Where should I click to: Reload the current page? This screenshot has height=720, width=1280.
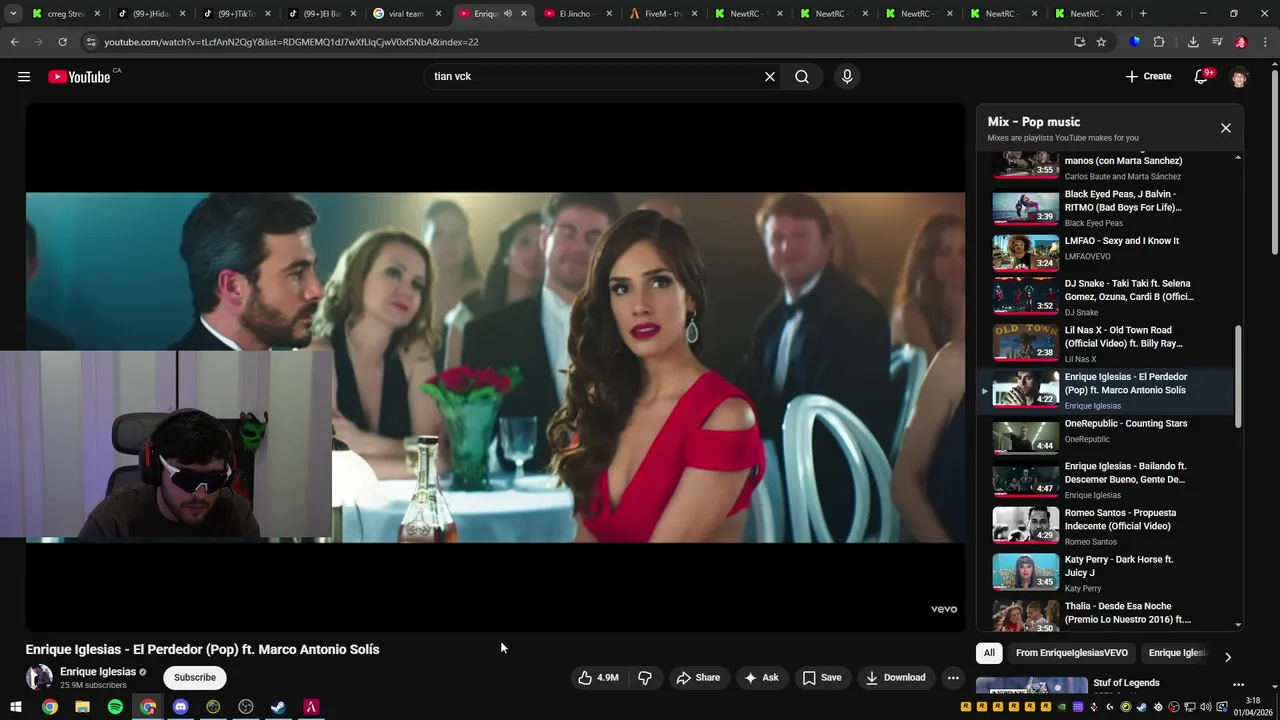[x=62, y=42]
